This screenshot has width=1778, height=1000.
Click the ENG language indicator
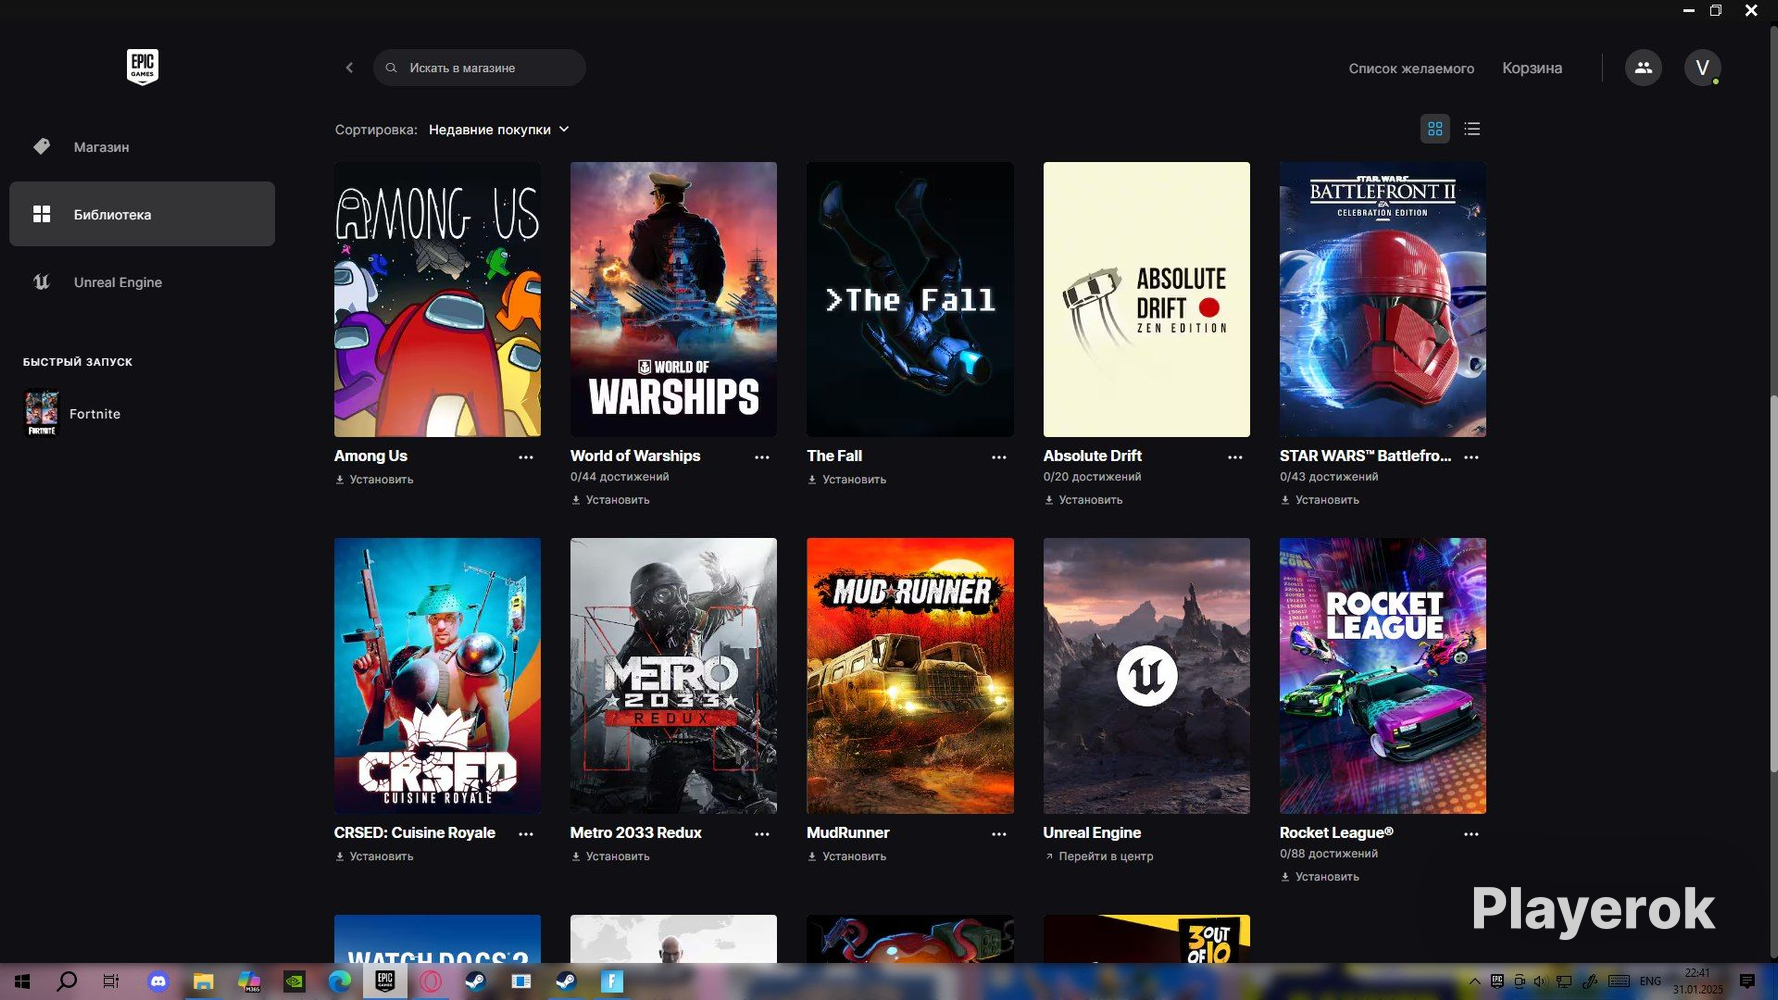(x=1650, y=982)
